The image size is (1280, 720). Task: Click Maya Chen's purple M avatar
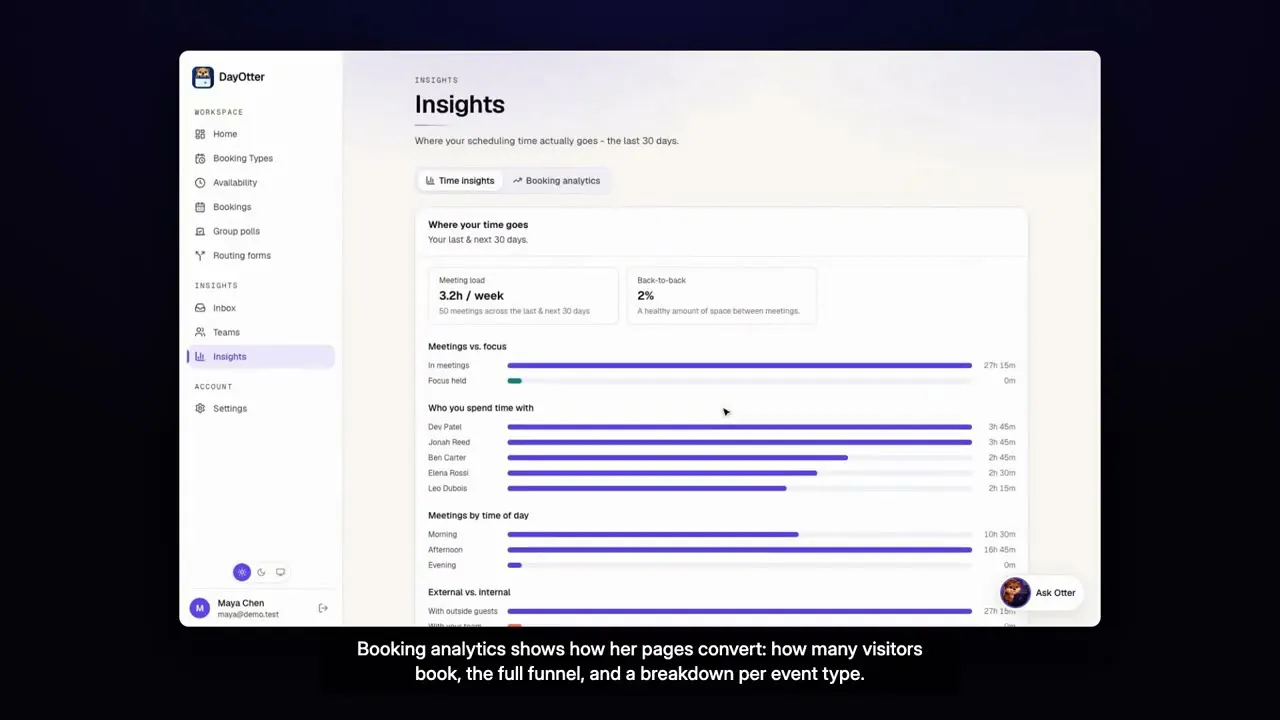coord(200,608)
